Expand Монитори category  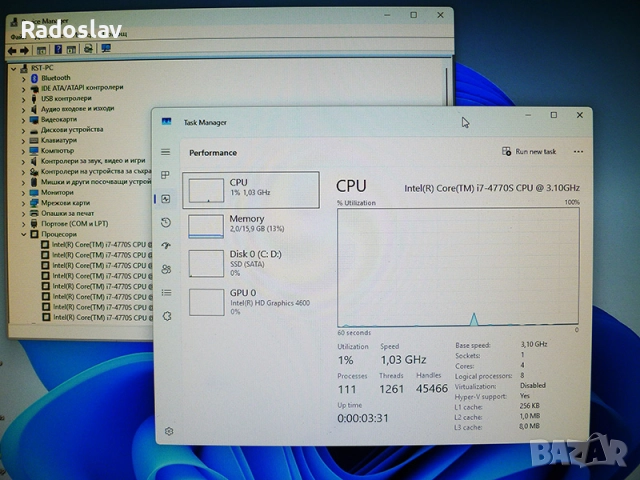coord(23,193)
